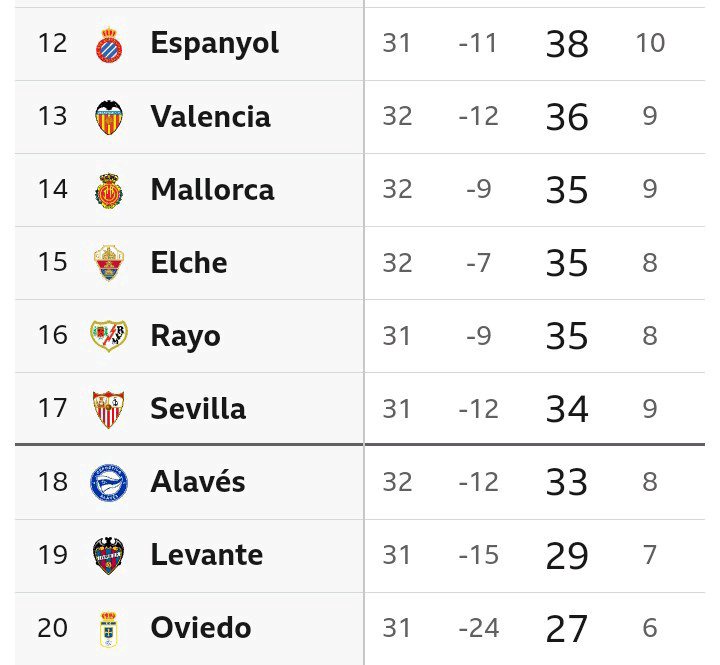
Task: Click the Alavés club crest
Action: coord(108,483)
